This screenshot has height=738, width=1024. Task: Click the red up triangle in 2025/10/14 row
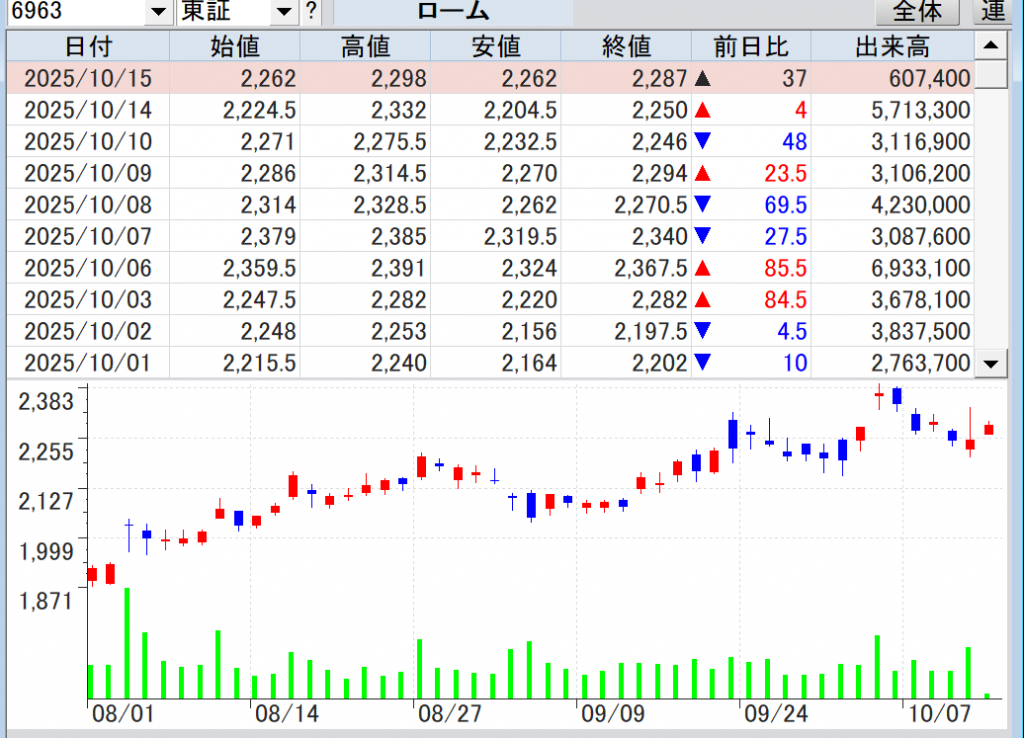click(702, 111)
